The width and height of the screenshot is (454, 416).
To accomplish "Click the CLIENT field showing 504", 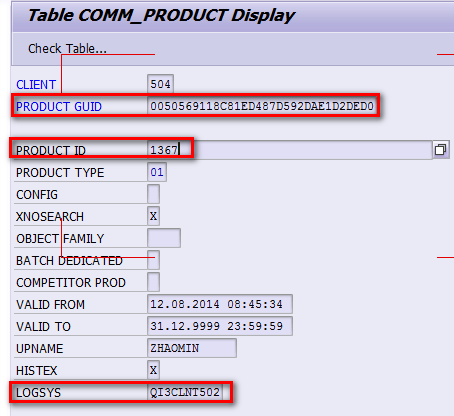I will (x=160, y=84).
